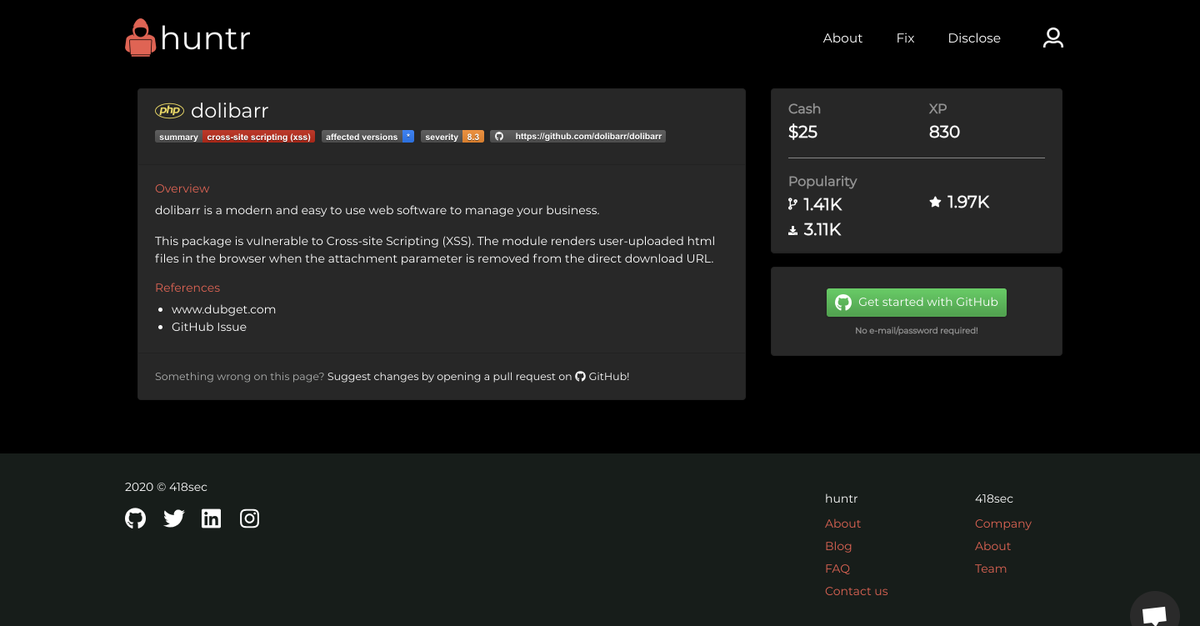The height and width of the screenshot is (626, 1200).
Task: Open Fix in top navigation
Action: (905, 38)
